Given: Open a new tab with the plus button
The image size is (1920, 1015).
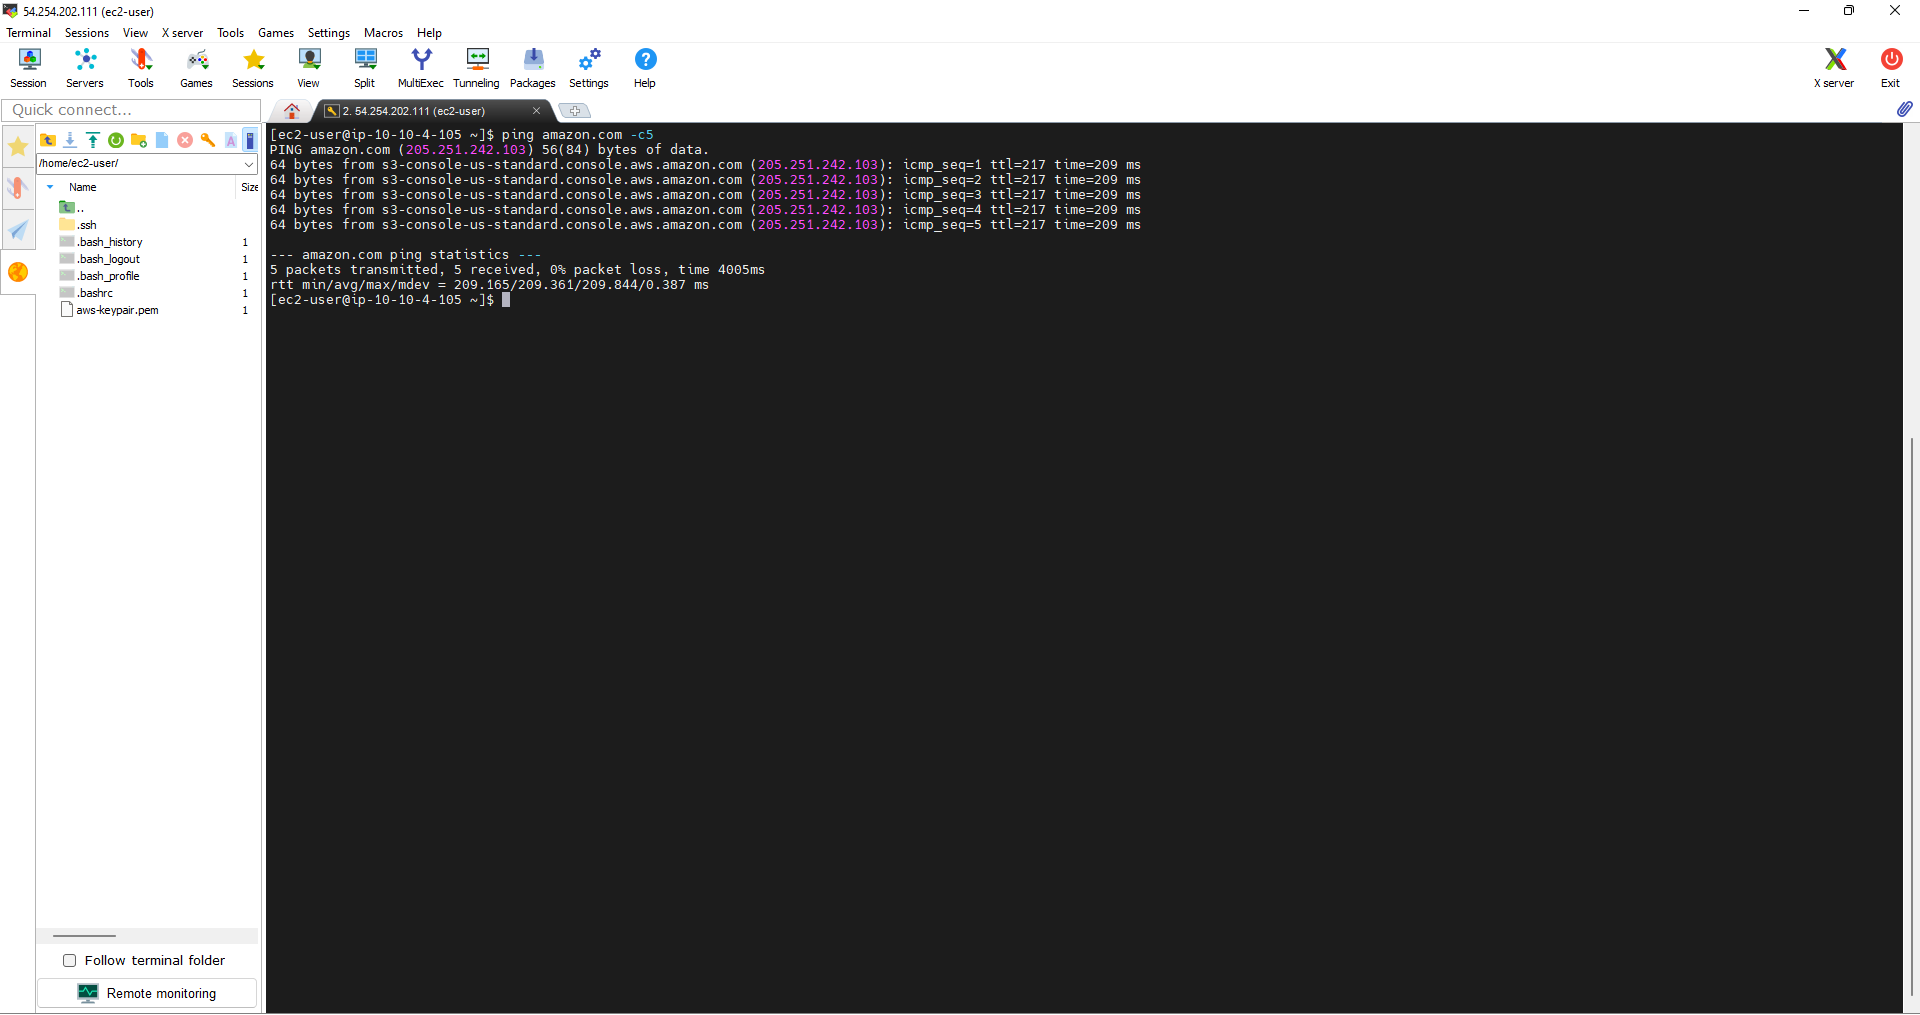Looking at the screenshot, I should tap(575, 111).
